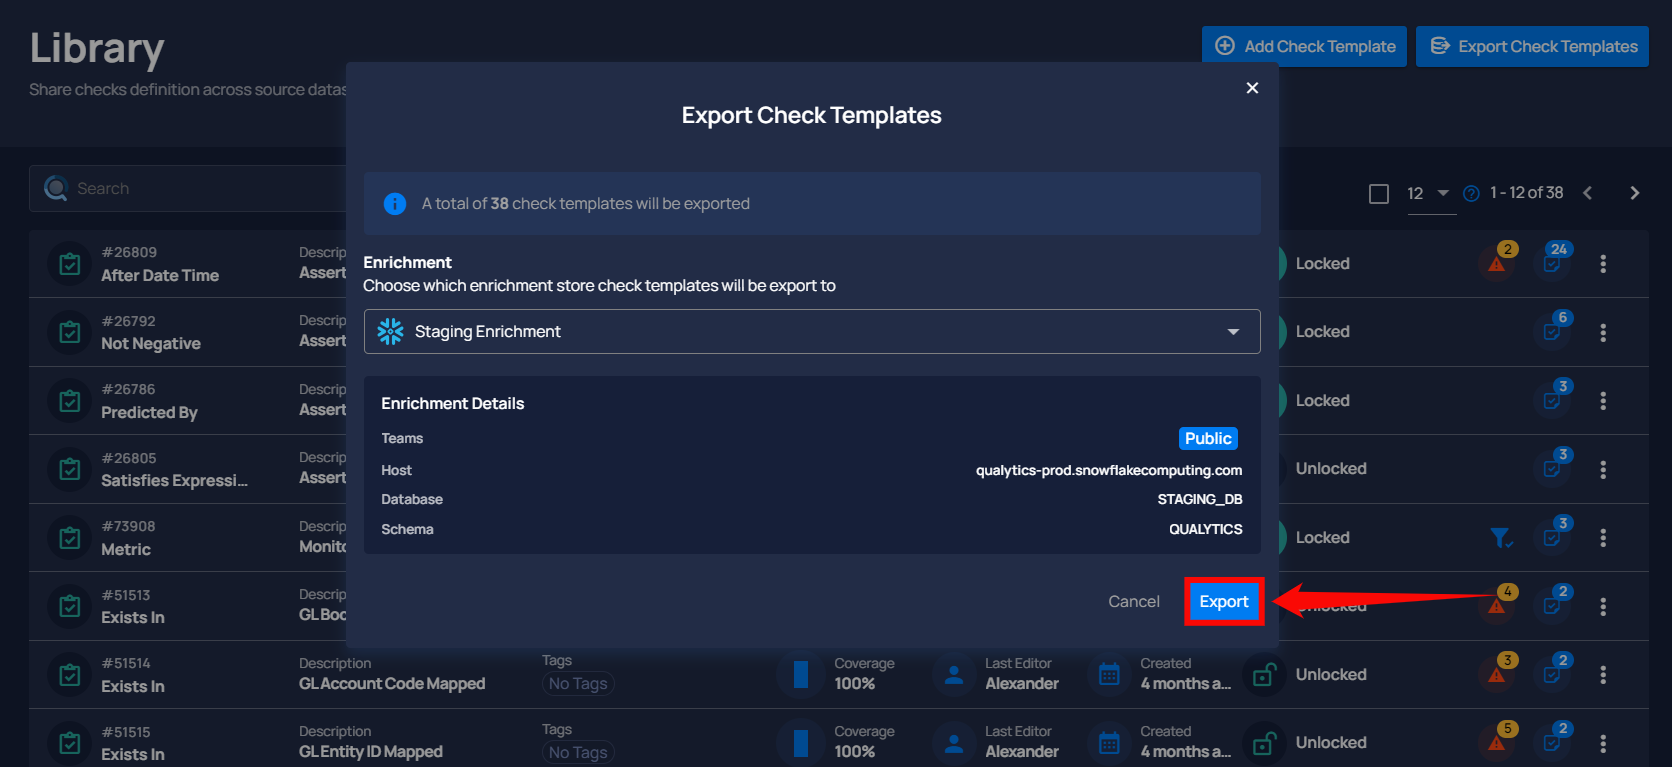Viewport: 1672px width, 767px height.
Task: Close the Export Check Templates dialog
Action: [x=1252, y=88]
